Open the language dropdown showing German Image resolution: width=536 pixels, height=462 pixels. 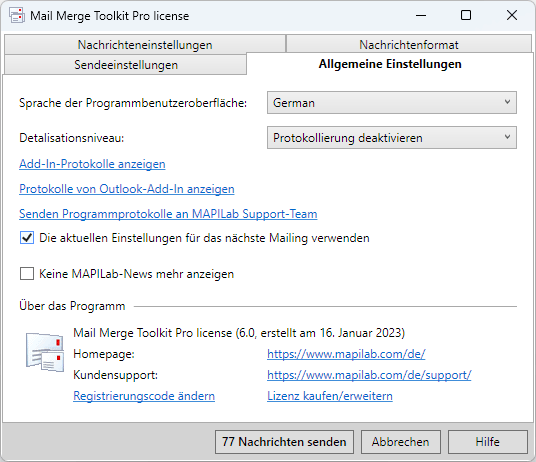click(392, 103)
